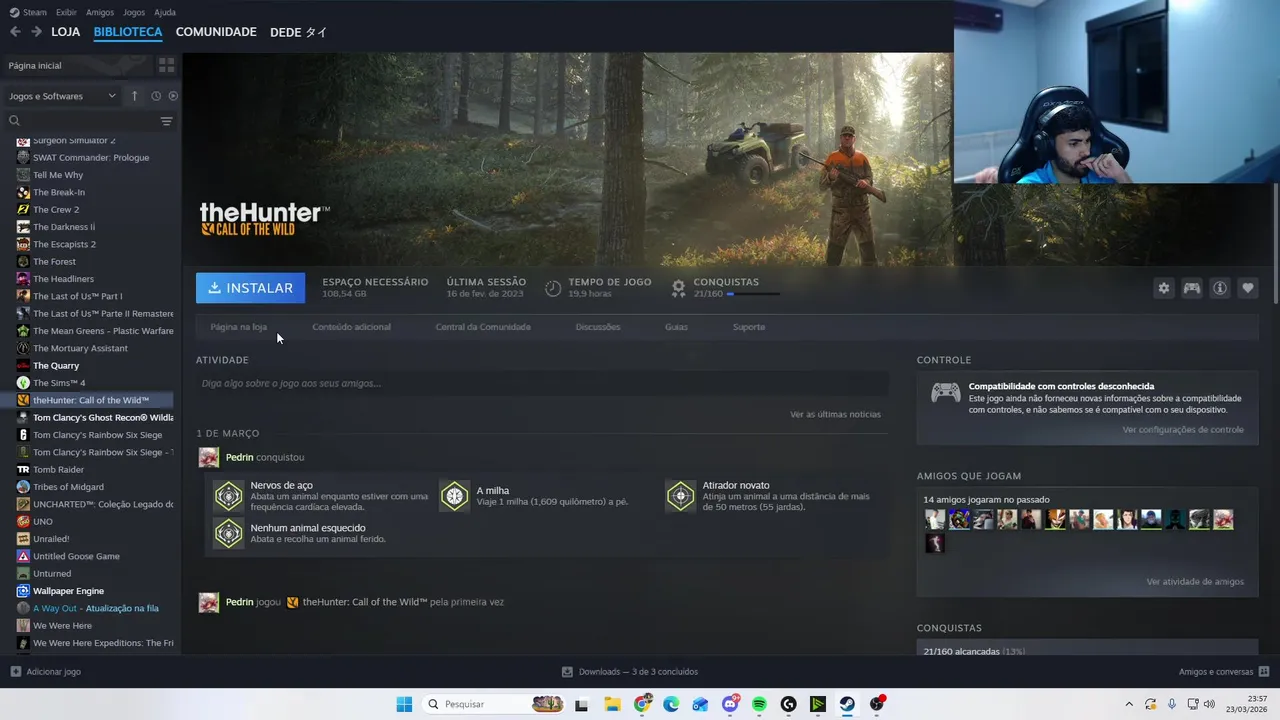Viewport: 1280px width, 720px height.
Task: Select The Quarry in the game list
Action: coord(56,365)
